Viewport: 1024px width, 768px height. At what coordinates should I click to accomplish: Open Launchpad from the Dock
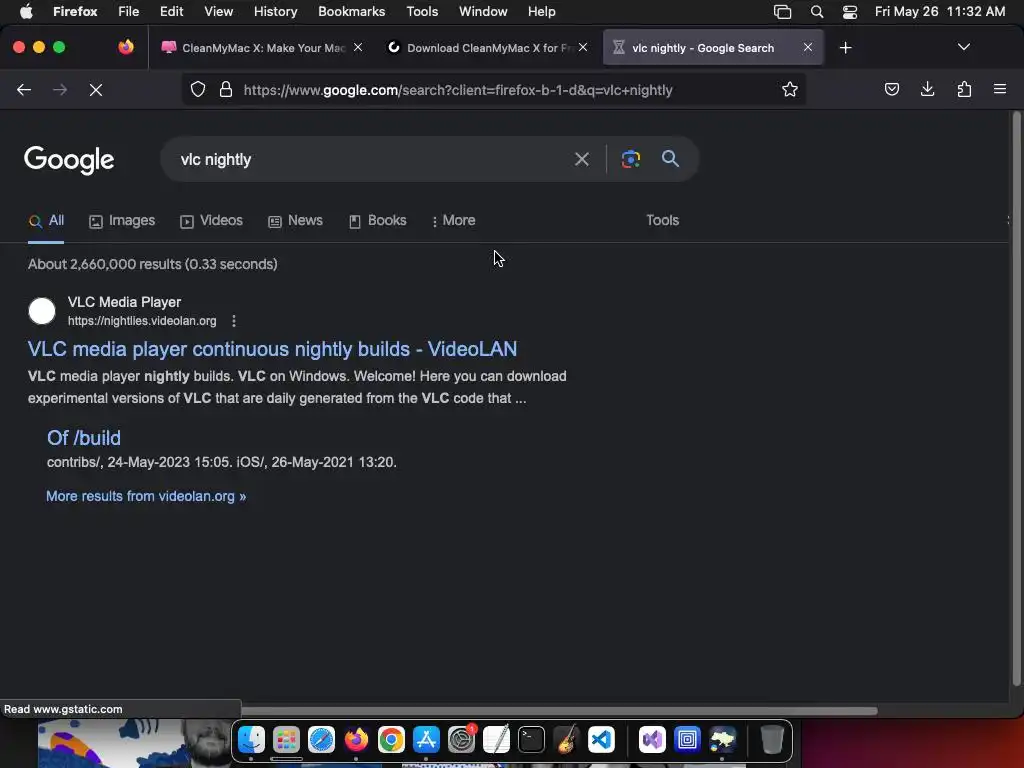point(286,739)
